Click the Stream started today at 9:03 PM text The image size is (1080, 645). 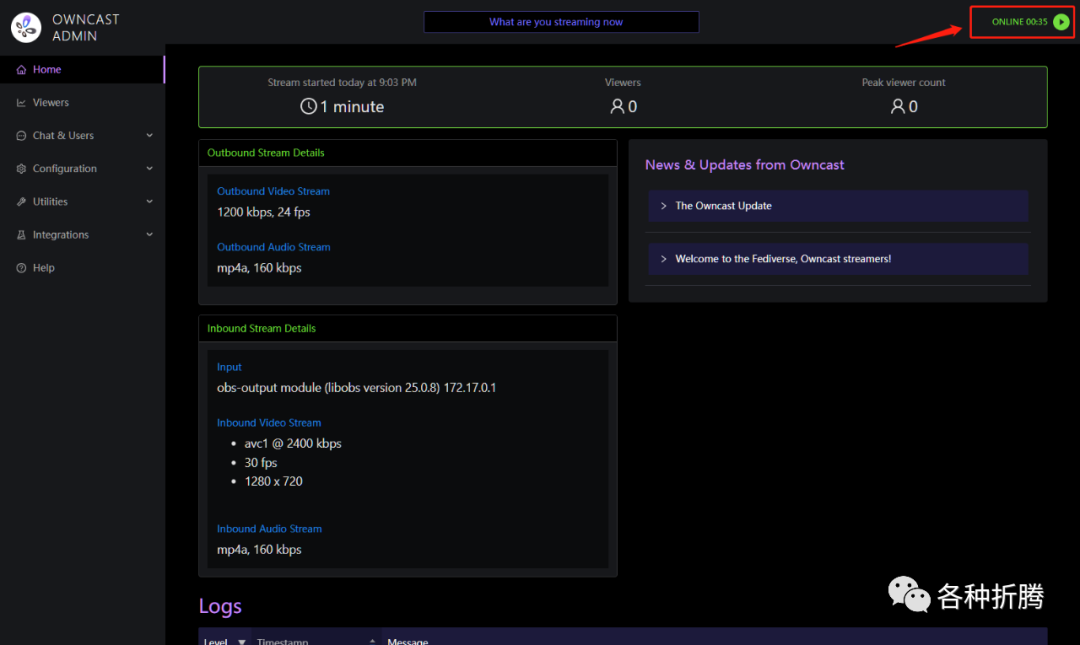click(x=342, y=83)
